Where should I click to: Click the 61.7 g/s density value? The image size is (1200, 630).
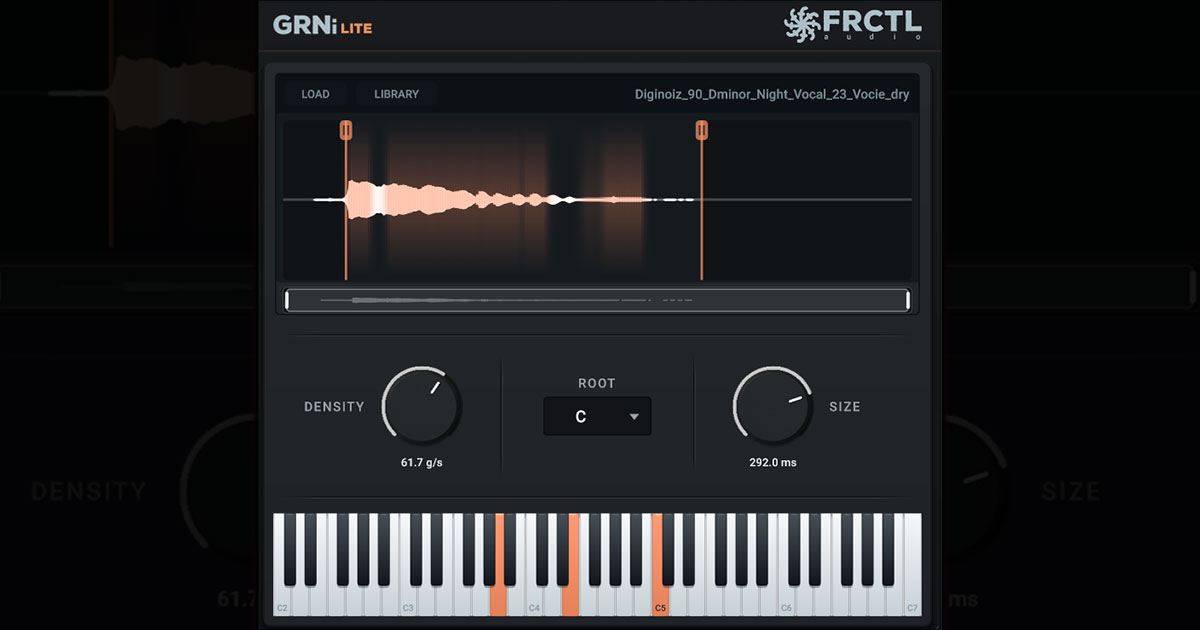click(x=422, y=463)
